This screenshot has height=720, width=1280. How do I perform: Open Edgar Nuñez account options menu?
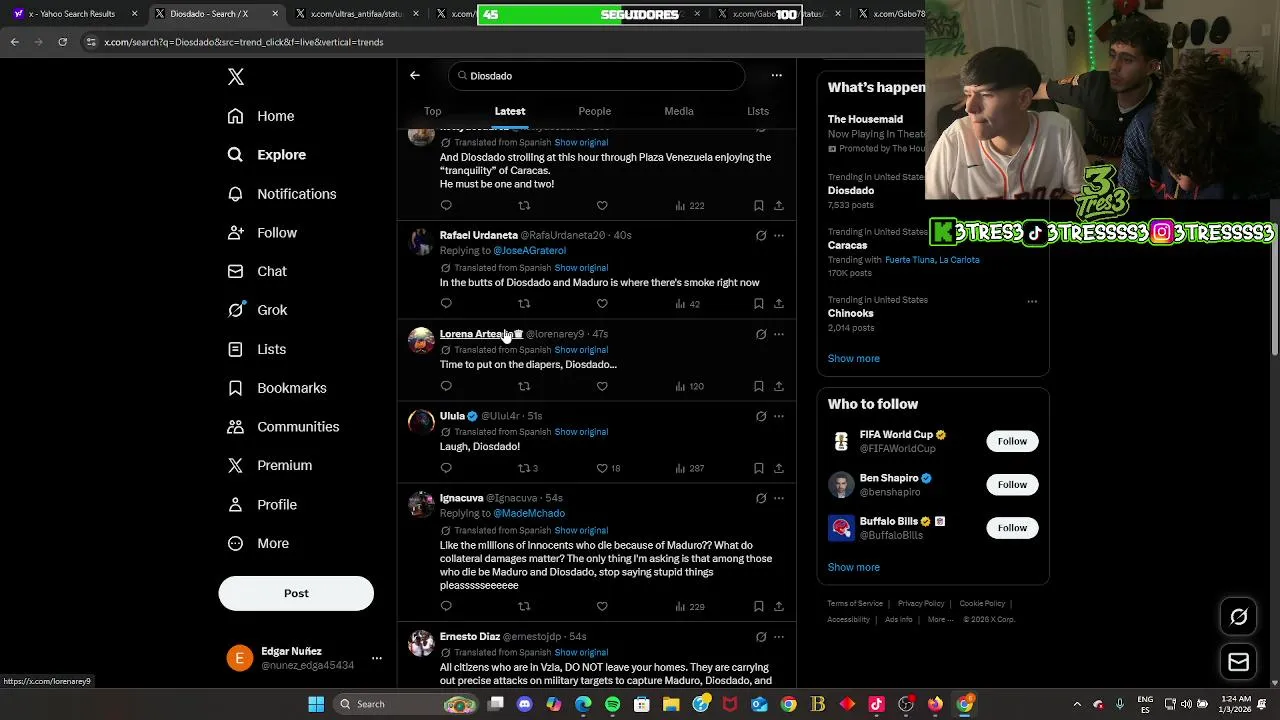click(x=376, y=658)
